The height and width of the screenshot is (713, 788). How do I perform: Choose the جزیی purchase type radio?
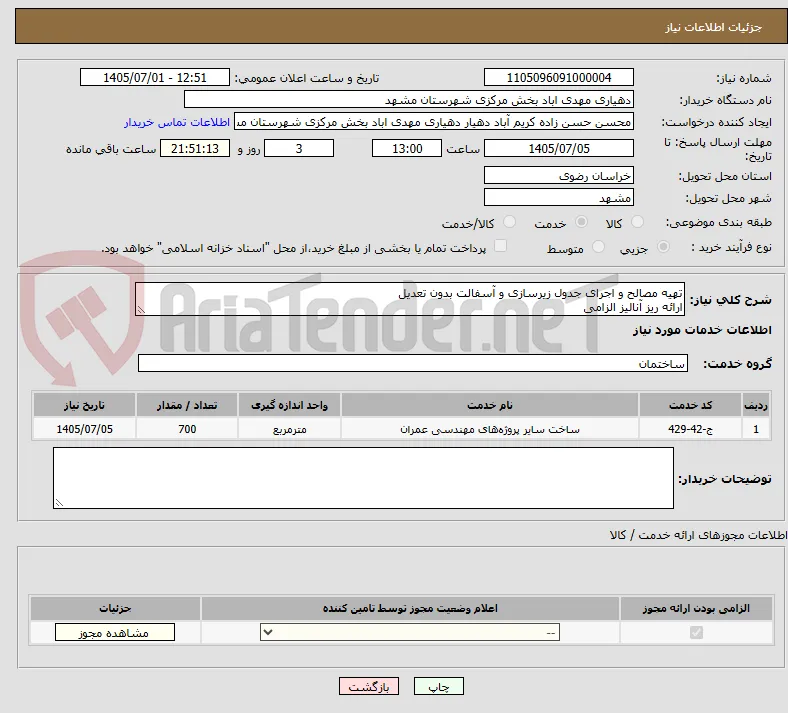[663, 247]
